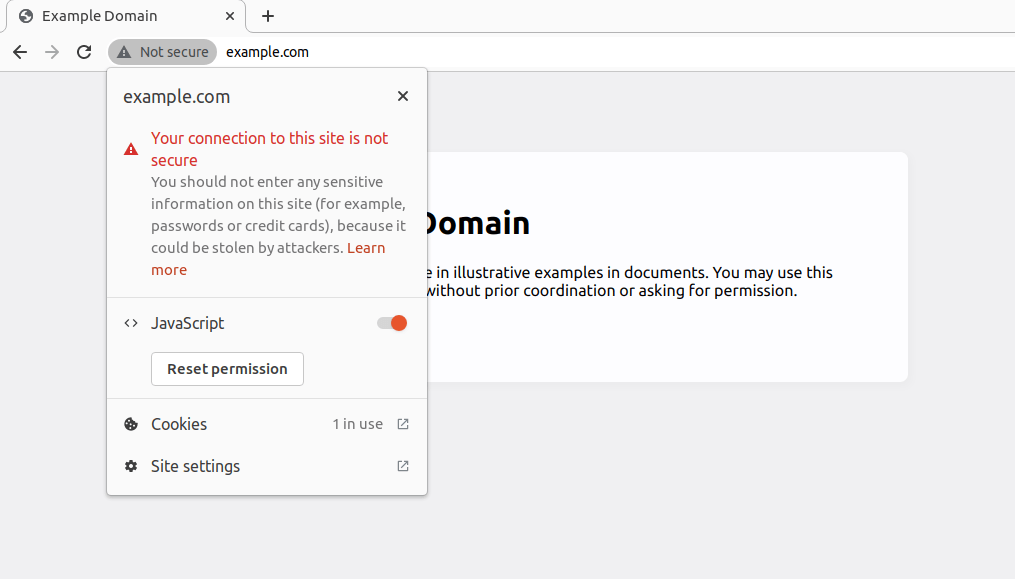This screenshot has height=579, width=1015.
Task: Click the partially hidden Domain page heading
Action: point(478,223)
